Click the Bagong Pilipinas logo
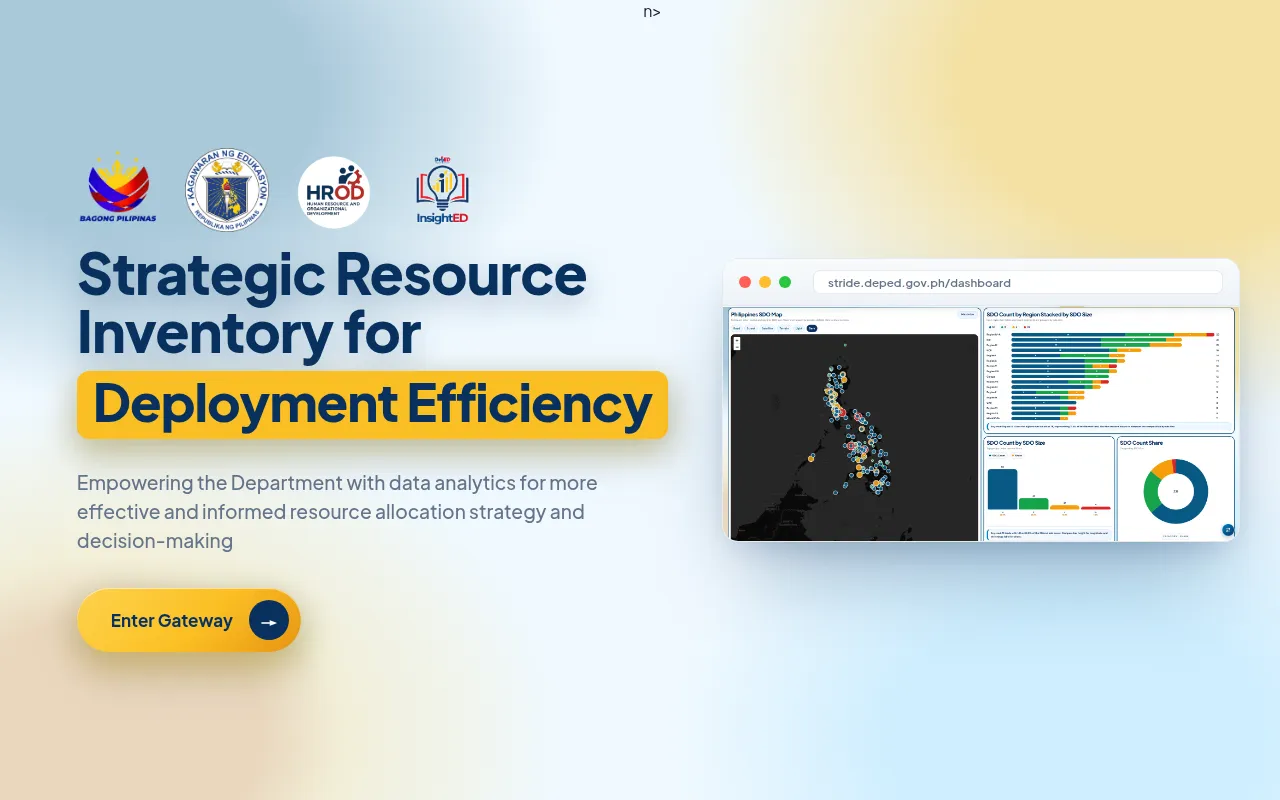Viewport: 1280px width, 800px height. [118, 189]
